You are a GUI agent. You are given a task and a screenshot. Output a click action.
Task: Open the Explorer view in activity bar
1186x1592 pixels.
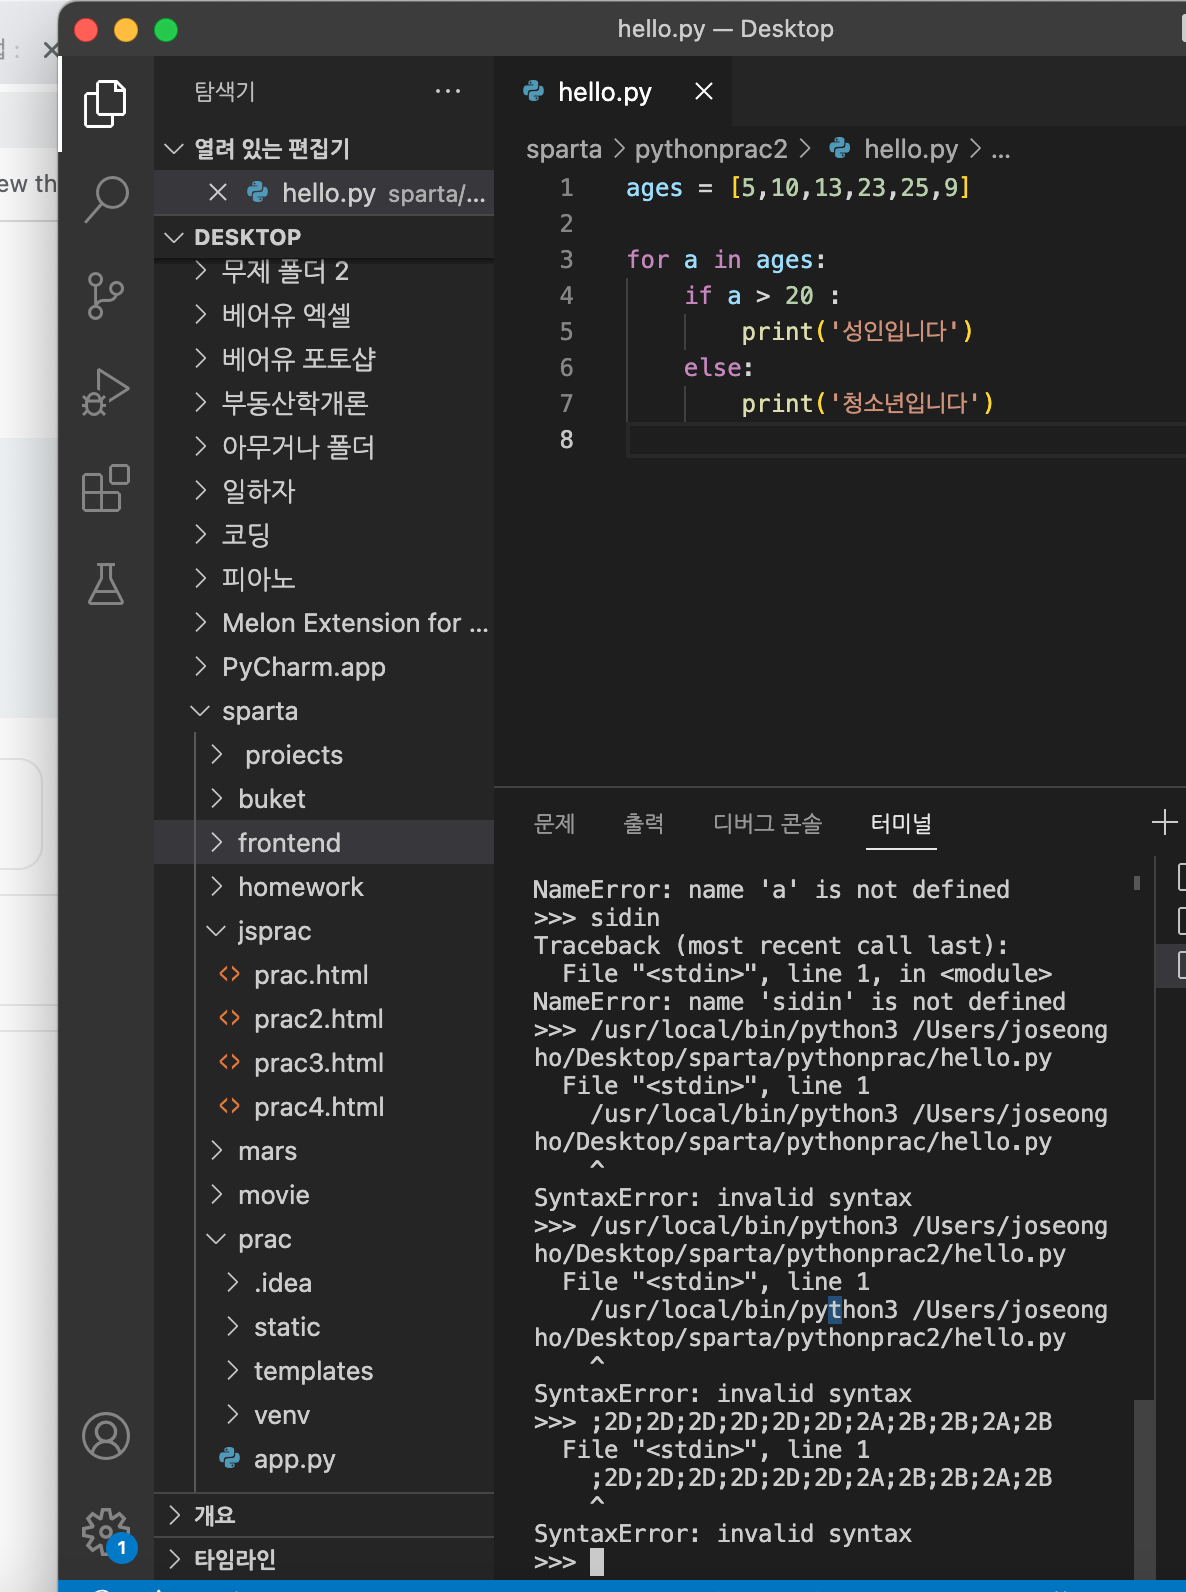point(105,104)
